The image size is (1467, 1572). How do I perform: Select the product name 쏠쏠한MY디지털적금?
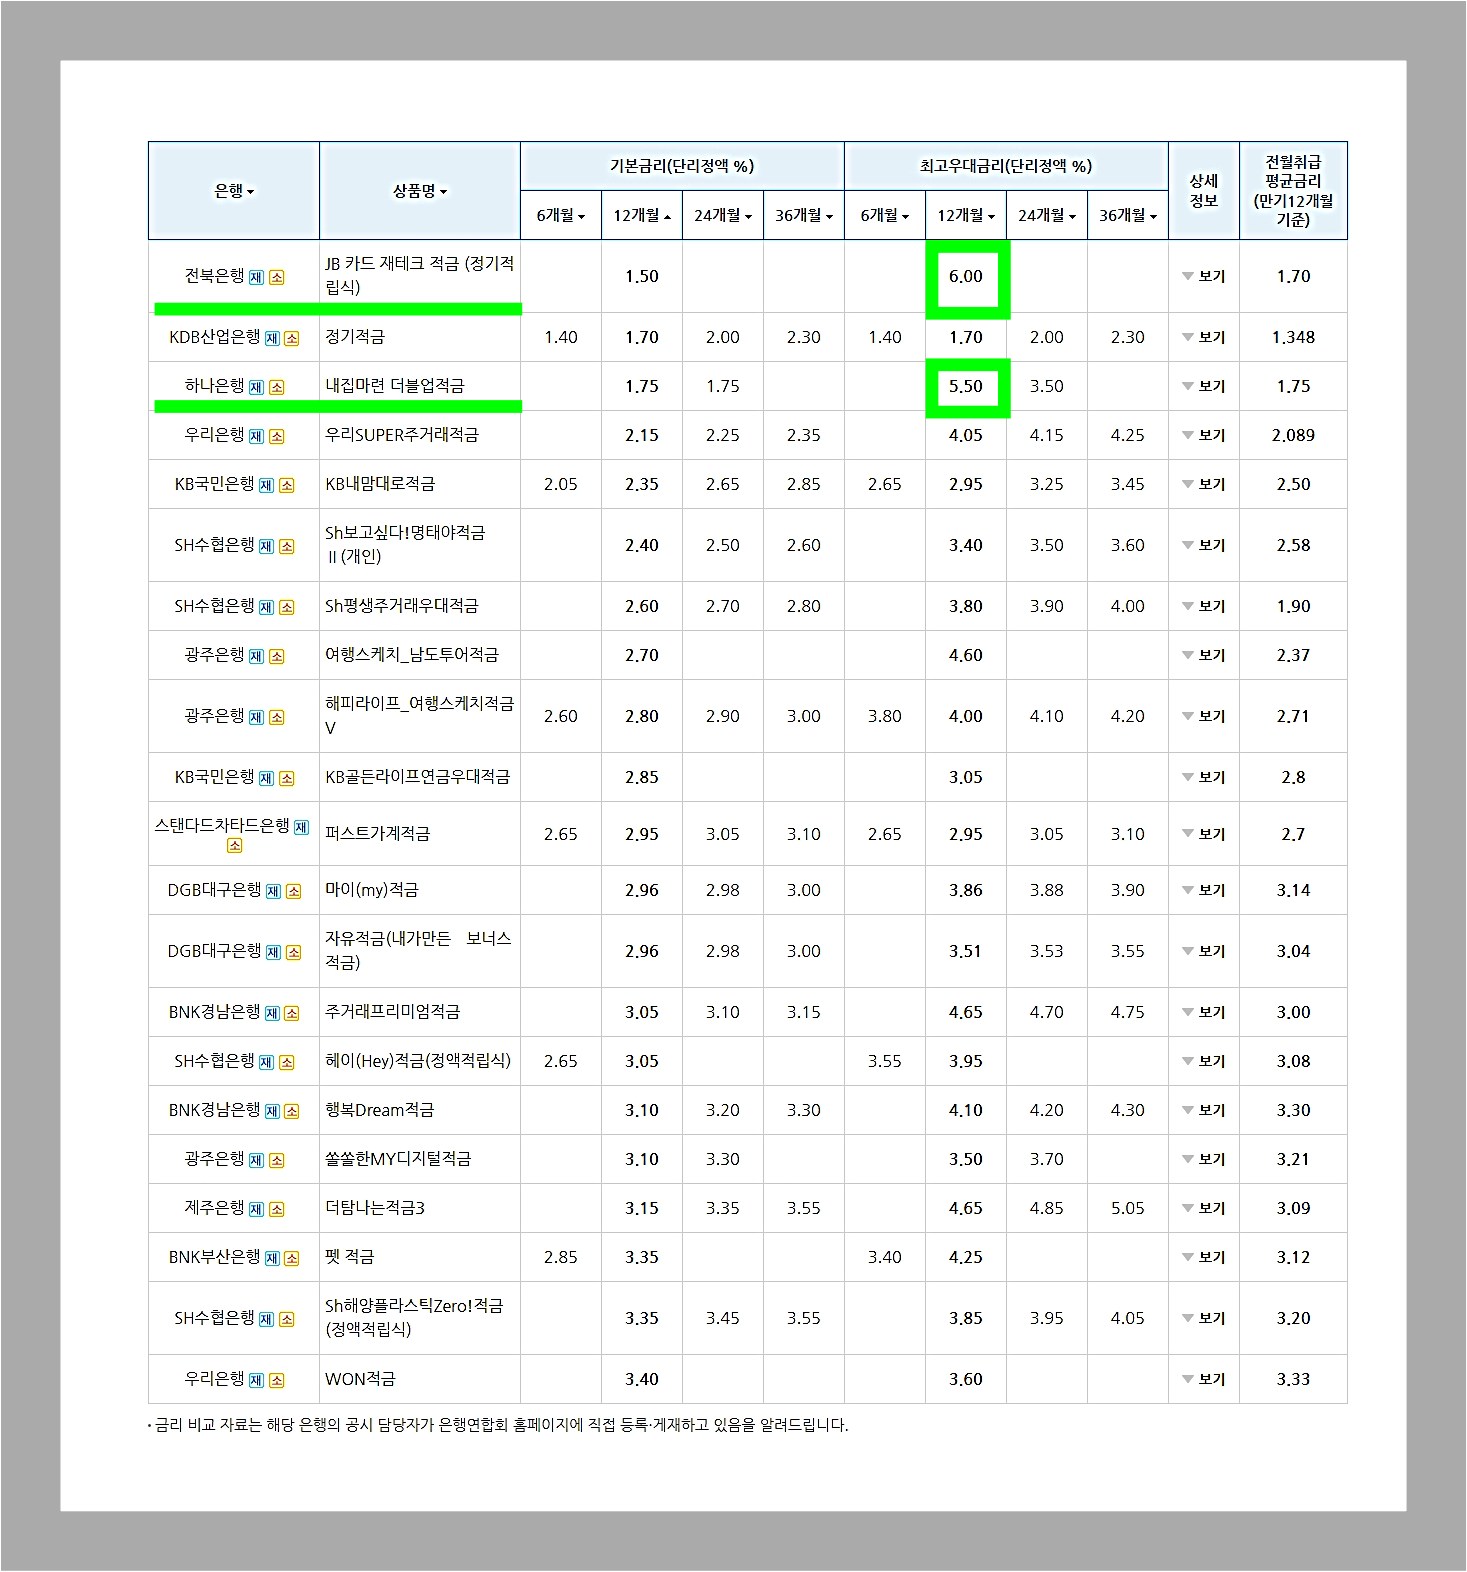[x=398, y=1160]
